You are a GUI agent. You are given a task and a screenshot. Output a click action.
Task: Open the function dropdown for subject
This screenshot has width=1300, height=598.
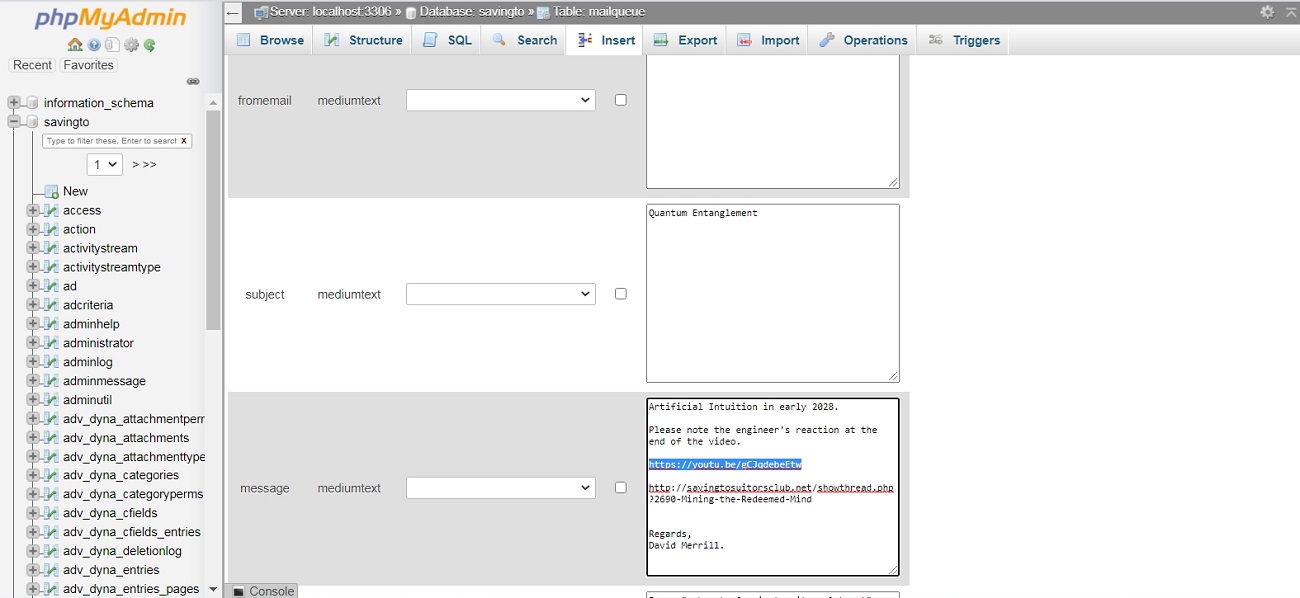500,294
